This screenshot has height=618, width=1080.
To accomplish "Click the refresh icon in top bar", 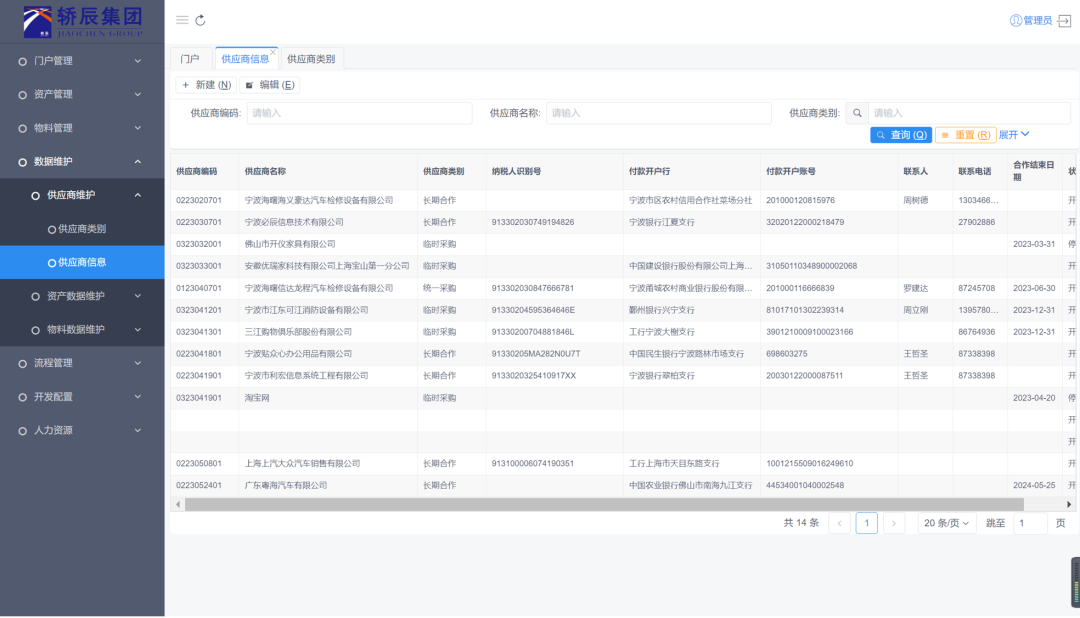I will pos(200,20).
